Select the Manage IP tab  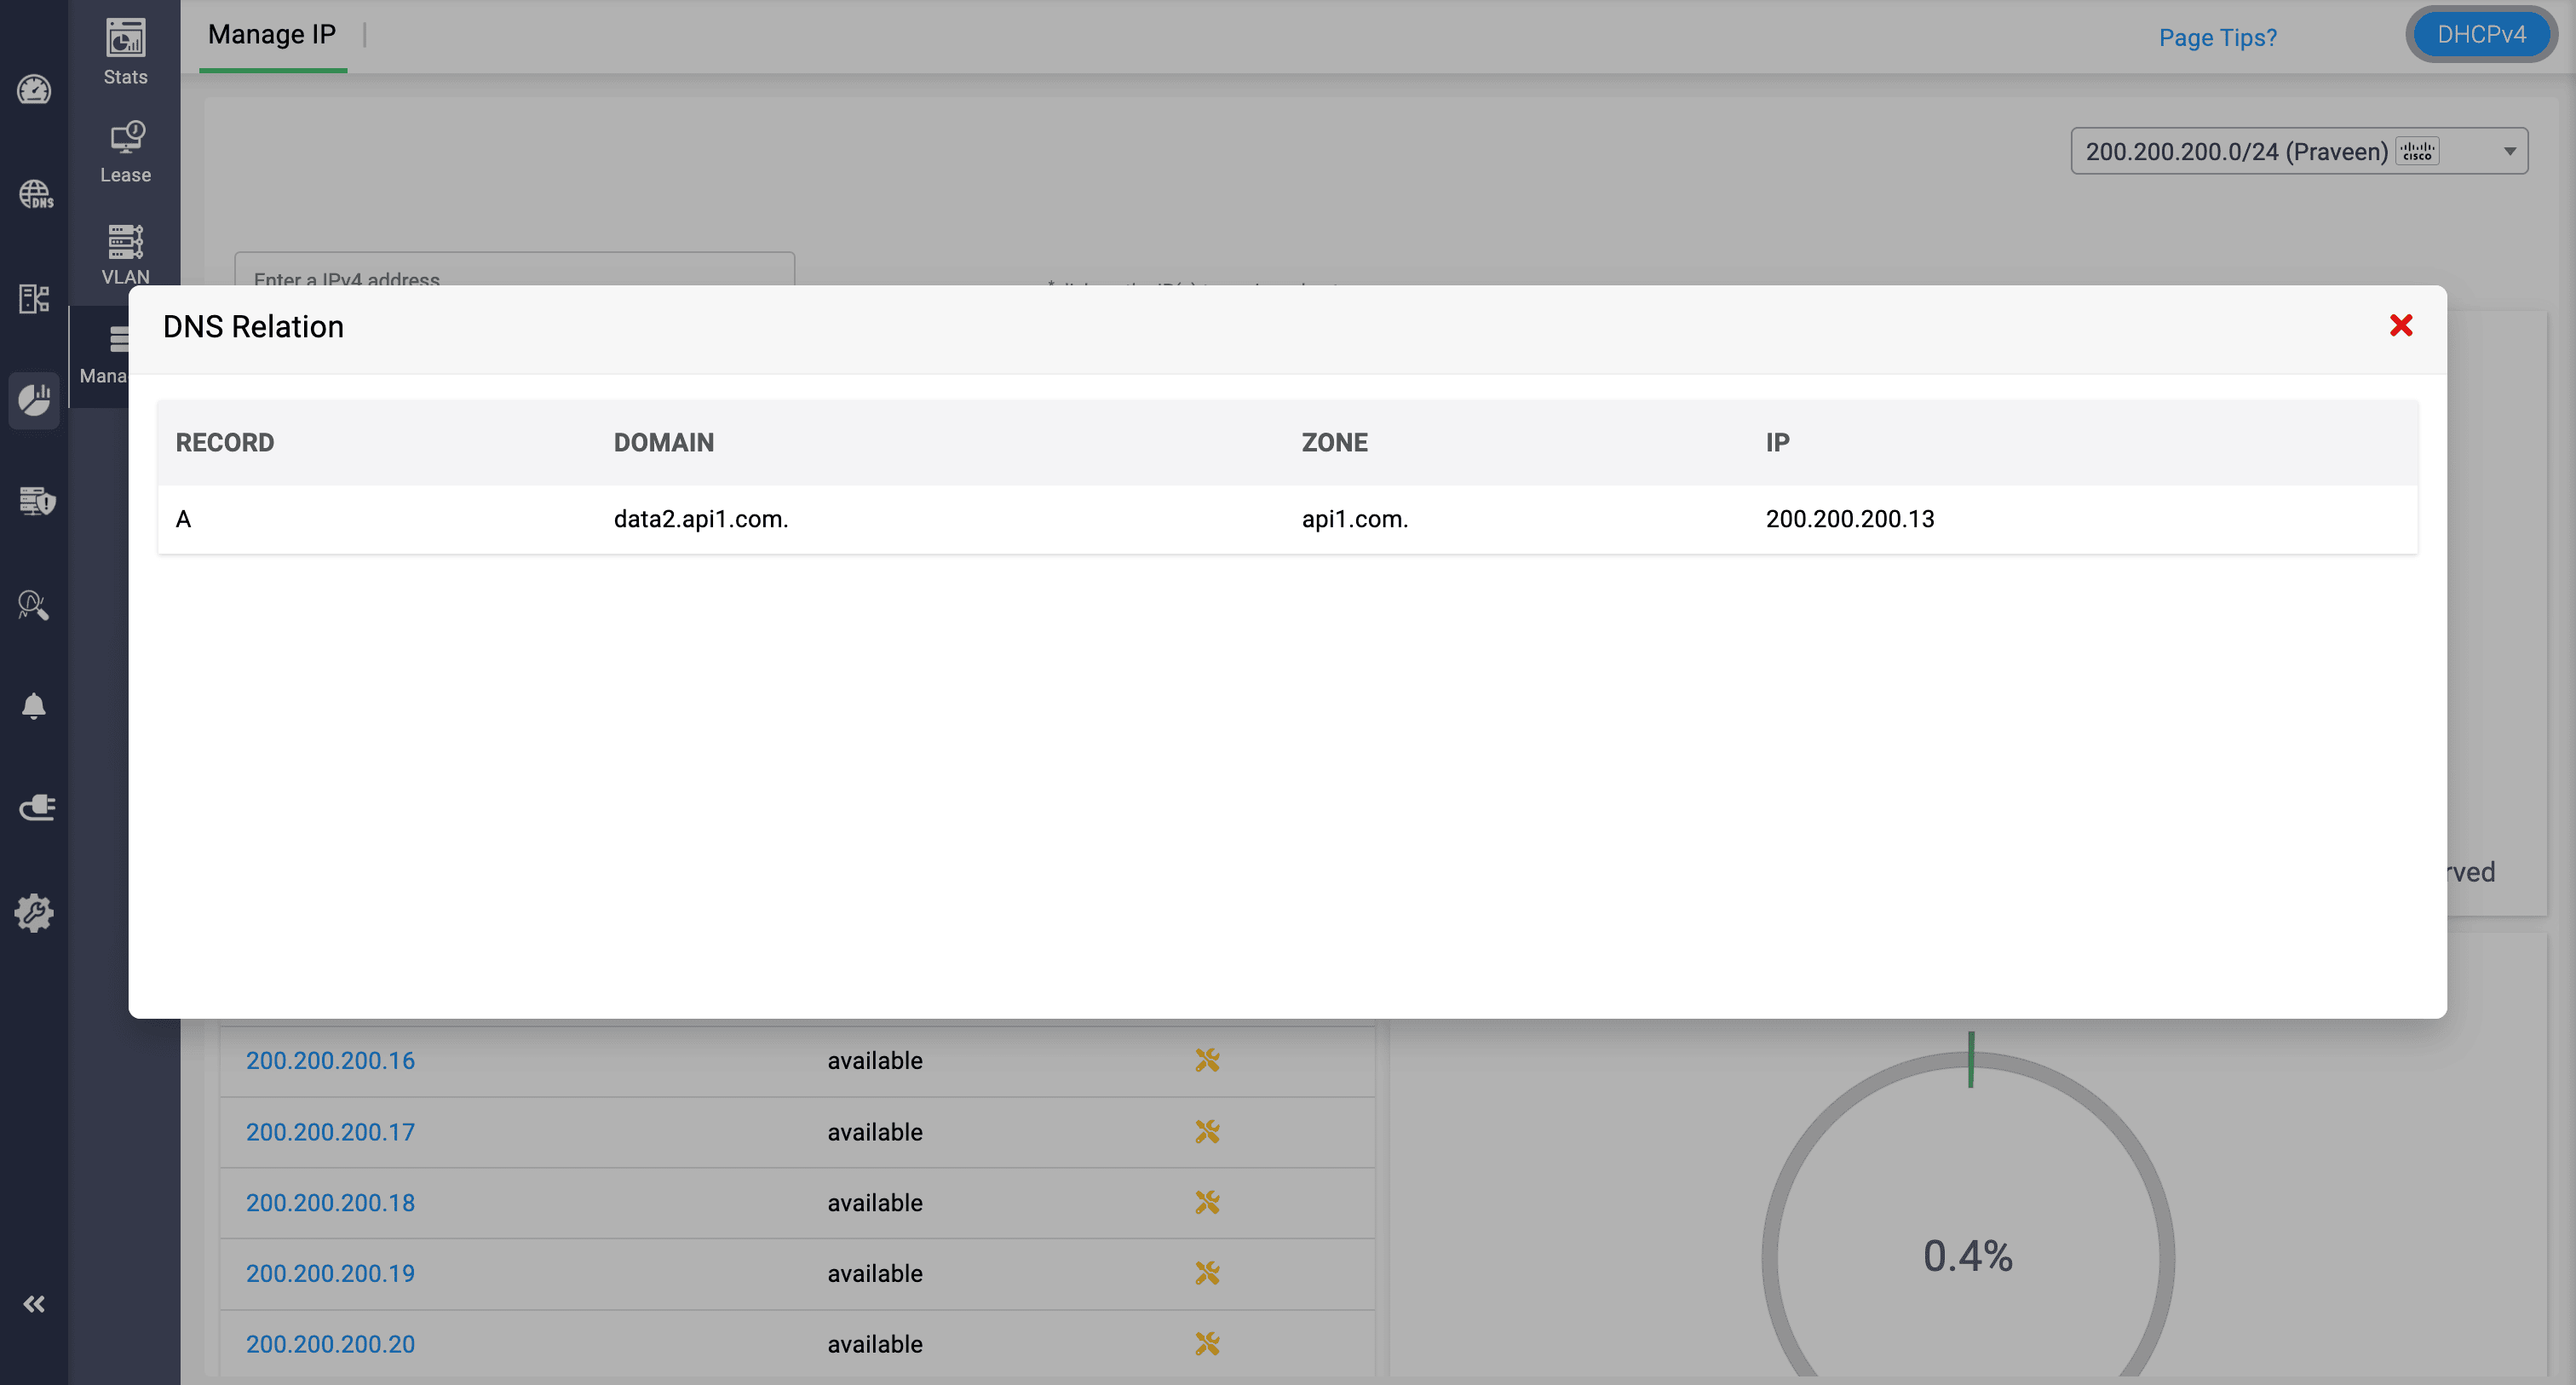[272, 35]
